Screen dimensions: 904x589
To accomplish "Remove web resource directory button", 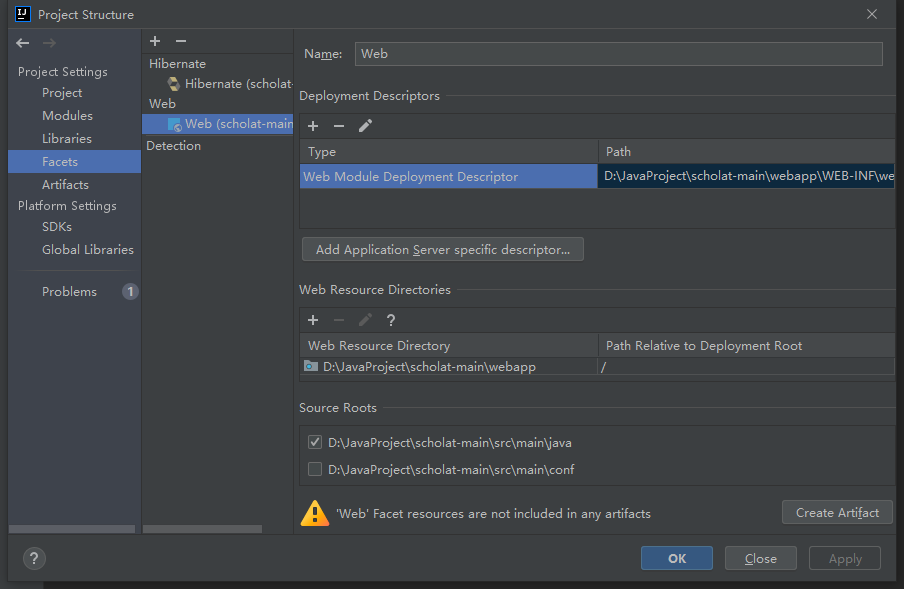I will pyautogui.click(x=339, y=320).
